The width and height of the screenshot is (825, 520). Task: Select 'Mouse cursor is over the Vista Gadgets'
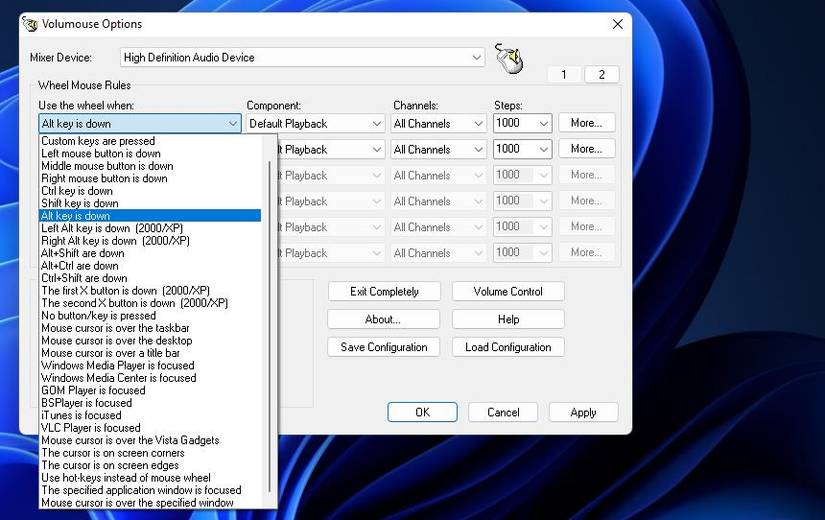pos(150,440)
